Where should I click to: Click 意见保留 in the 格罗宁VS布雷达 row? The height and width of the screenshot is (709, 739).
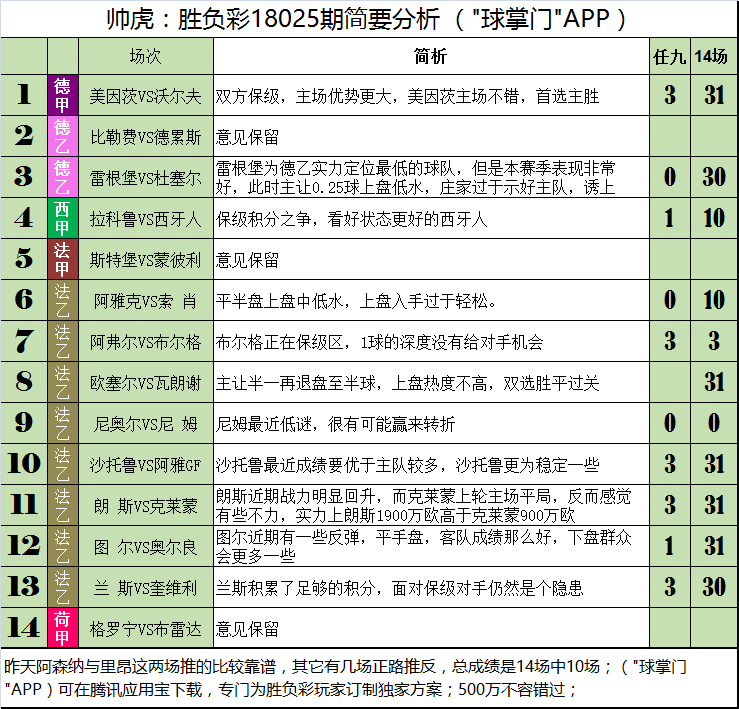point(247,630)
